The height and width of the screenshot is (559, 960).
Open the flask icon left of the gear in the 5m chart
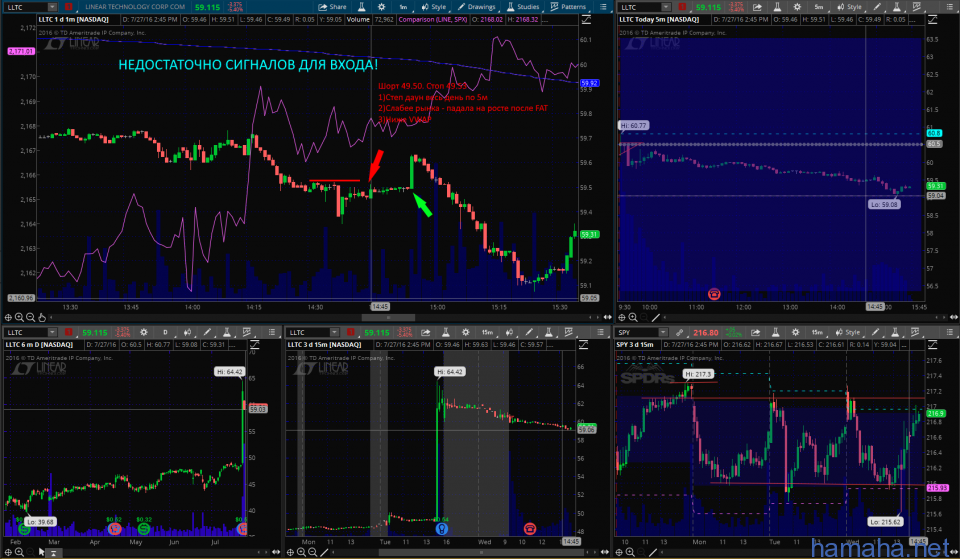pyautogui.click(x=777, y=7)
